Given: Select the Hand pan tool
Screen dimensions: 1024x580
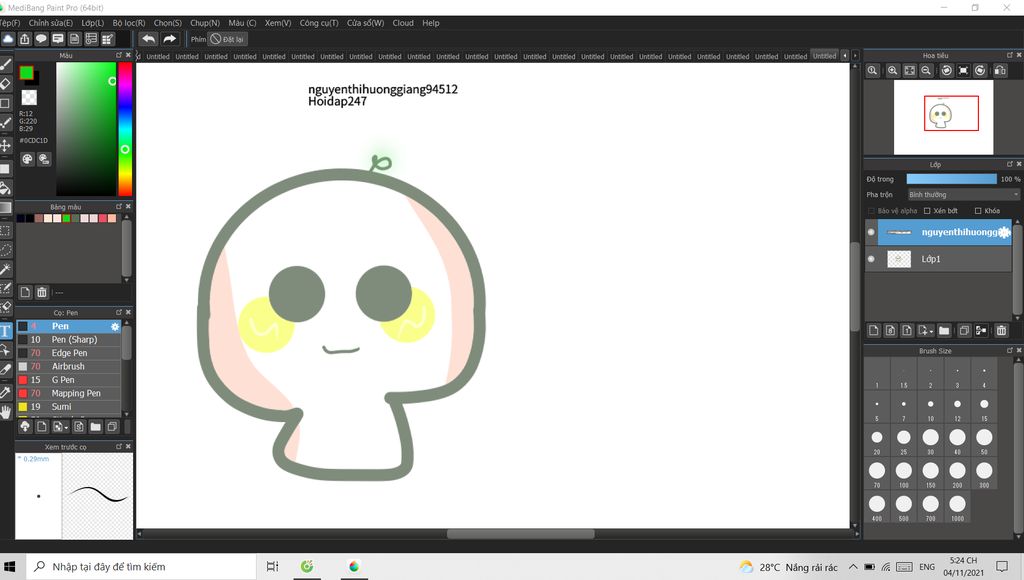Looking at the screenshot, I should click(x=5, y=411).
